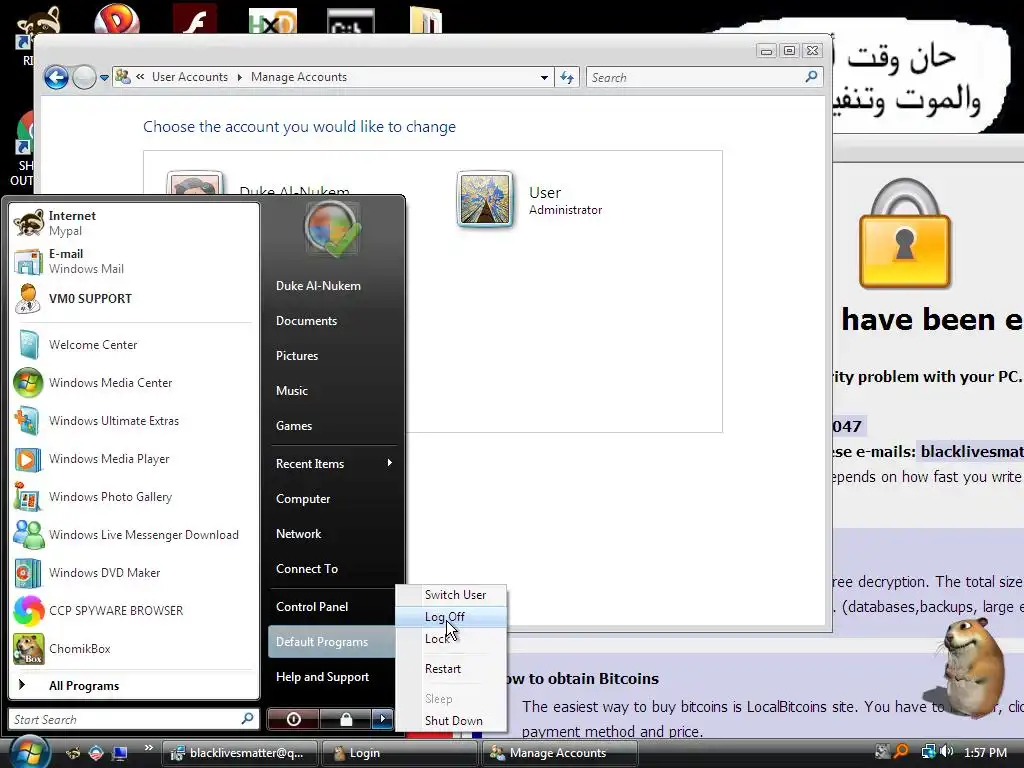This screenshot has width=1024, height=768.
Task: Launch VM0 SUPPORT program
Action: coord(134,298)
